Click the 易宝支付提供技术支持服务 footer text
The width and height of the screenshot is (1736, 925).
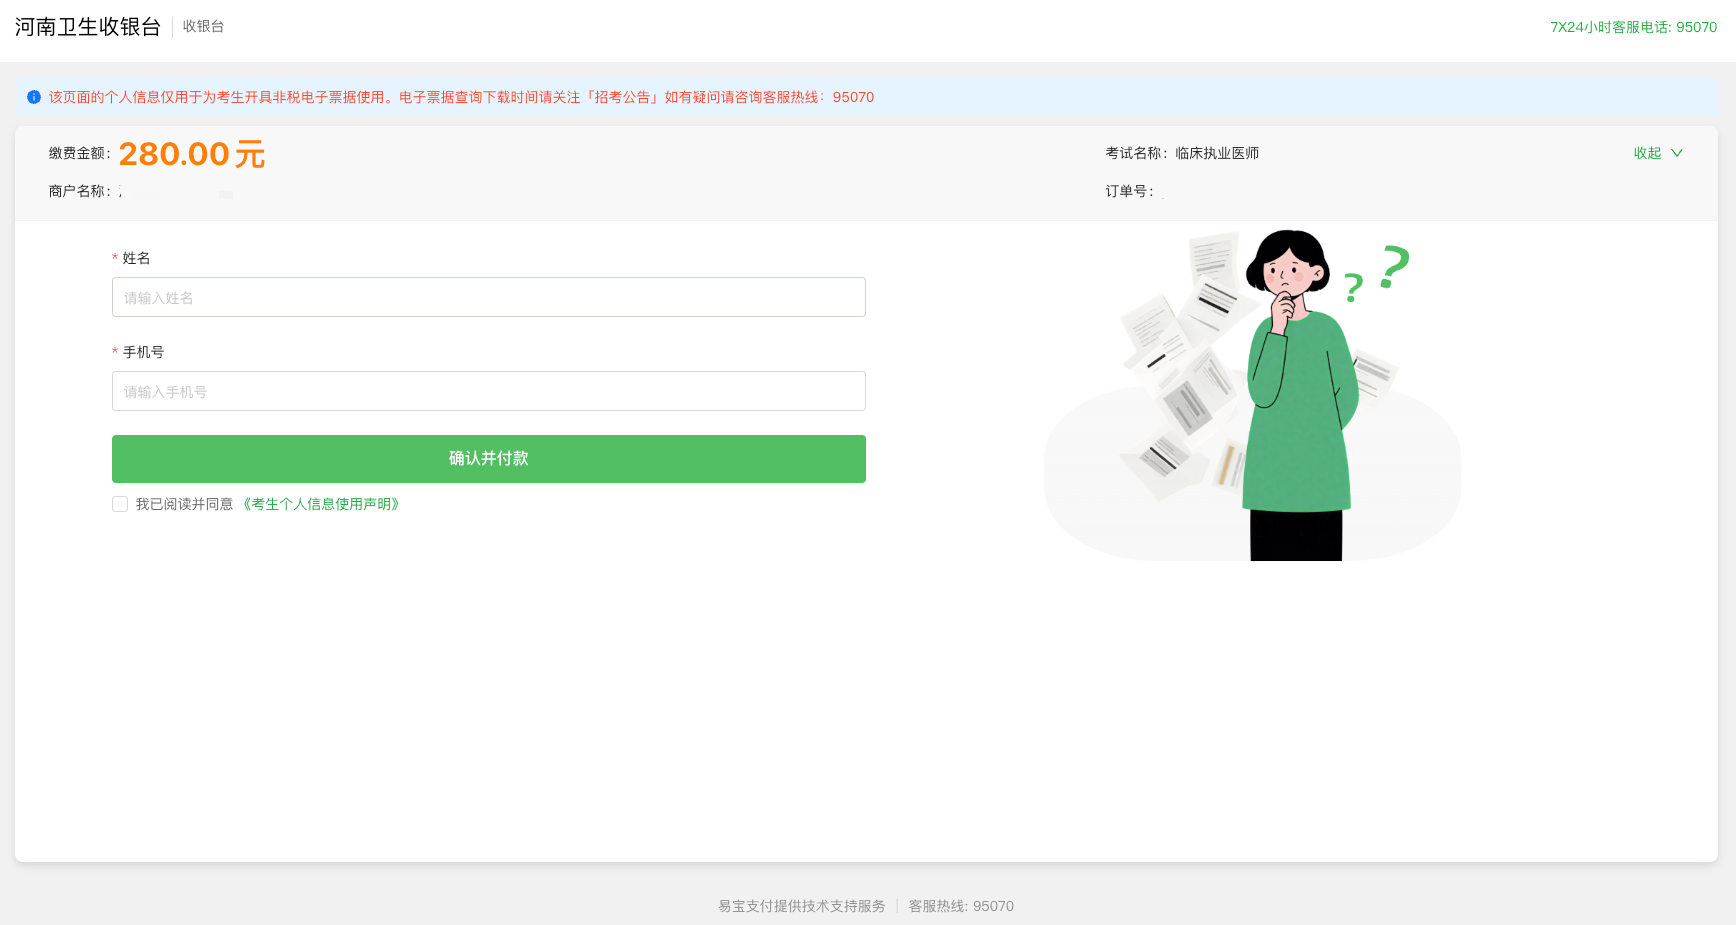[802, 906]
